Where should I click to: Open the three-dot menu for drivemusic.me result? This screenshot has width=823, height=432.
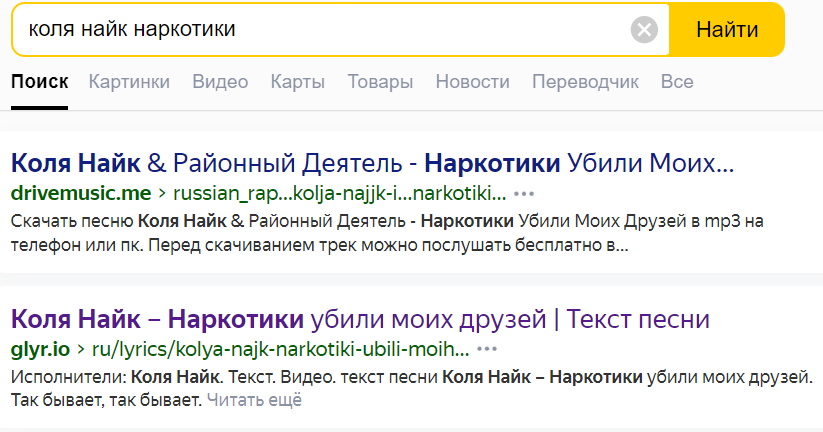click(523, 194)
